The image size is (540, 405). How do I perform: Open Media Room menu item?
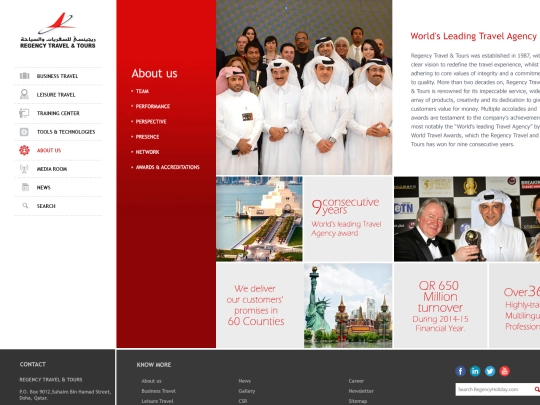point(52,169)
